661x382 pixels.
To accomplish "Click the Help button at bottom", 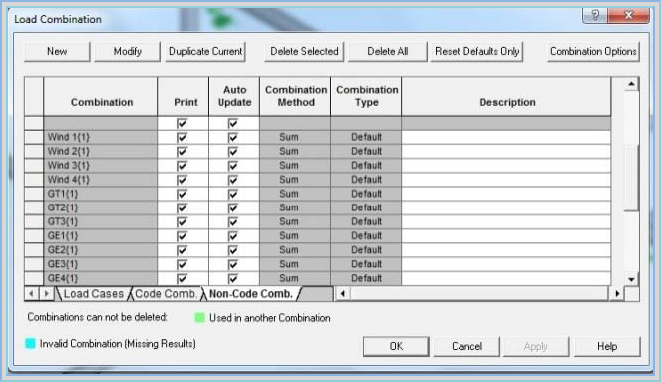I will [x=607, y=346].
